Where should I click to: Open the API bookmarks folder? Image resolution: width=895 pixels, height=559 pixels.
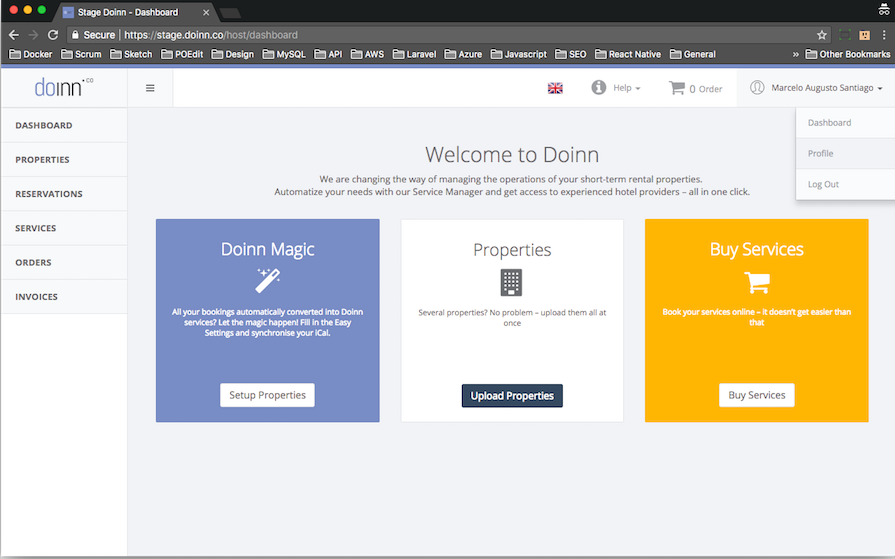point(328,54)
